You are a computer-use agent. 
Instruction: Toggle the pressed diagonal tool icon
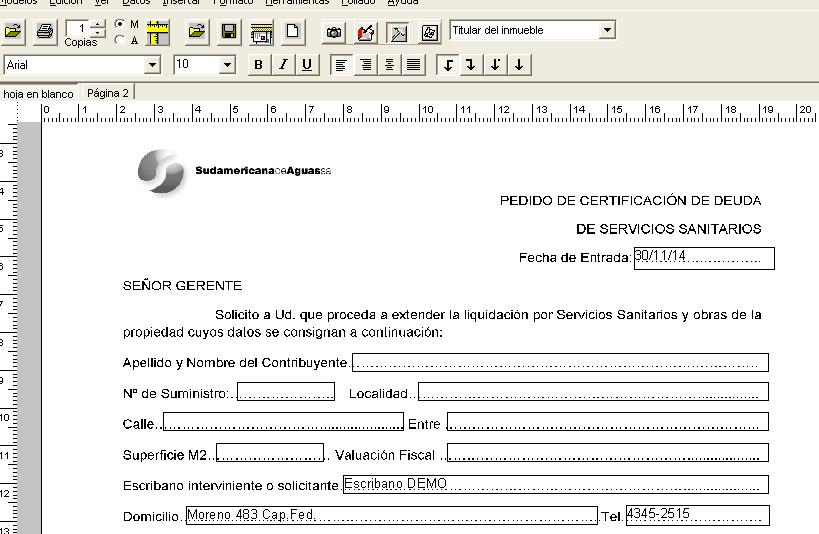click(399, 33)
